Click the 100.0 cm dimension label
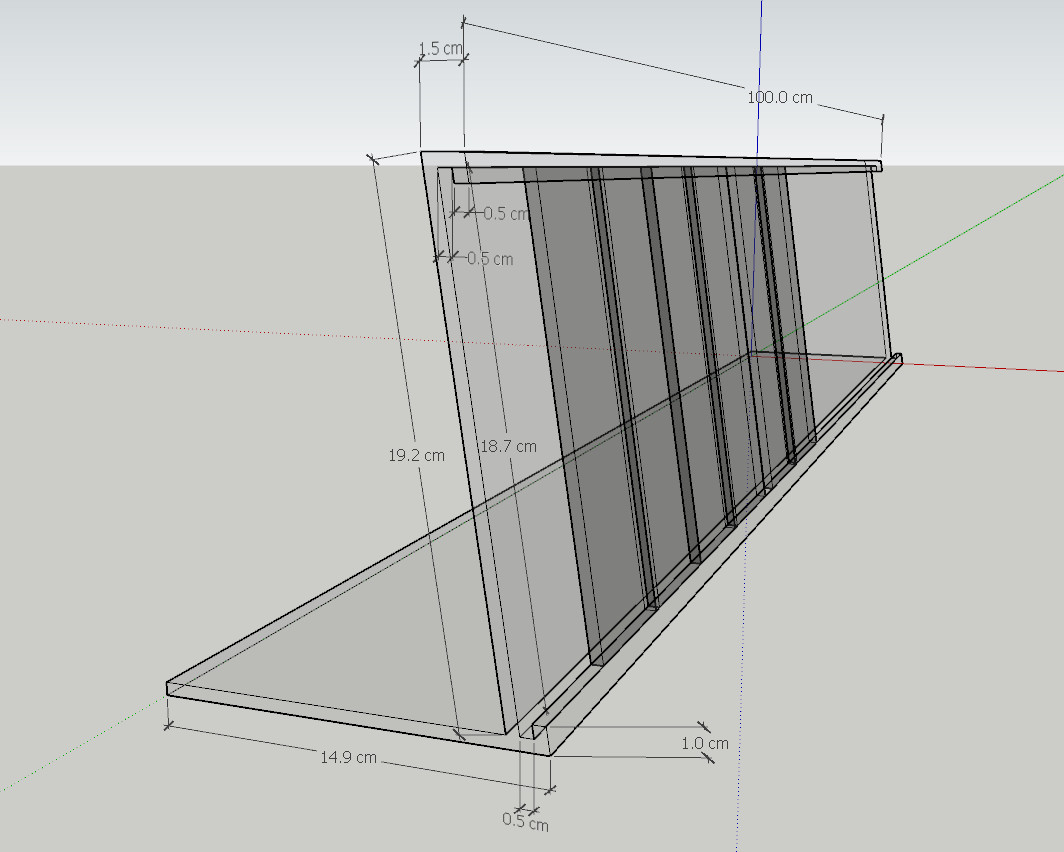 click(x=779, y=98)
